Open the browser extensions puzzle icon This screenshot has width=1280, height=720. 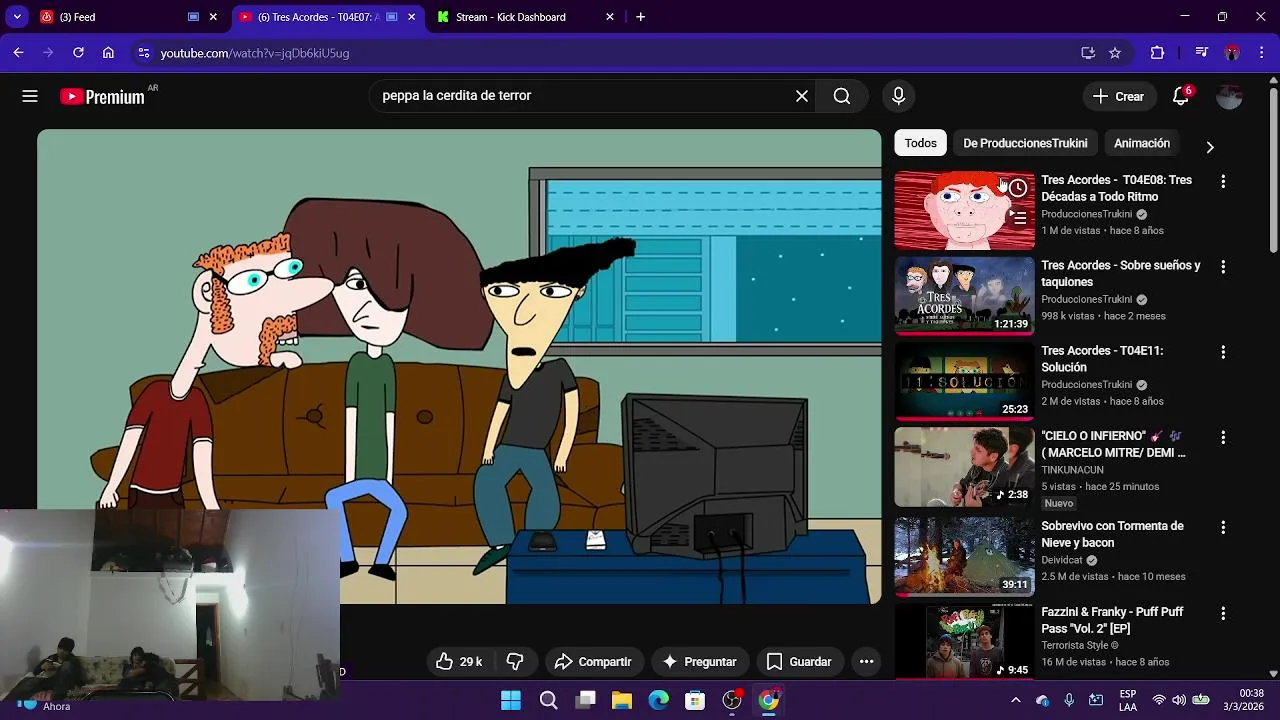tap(1158, 53)
